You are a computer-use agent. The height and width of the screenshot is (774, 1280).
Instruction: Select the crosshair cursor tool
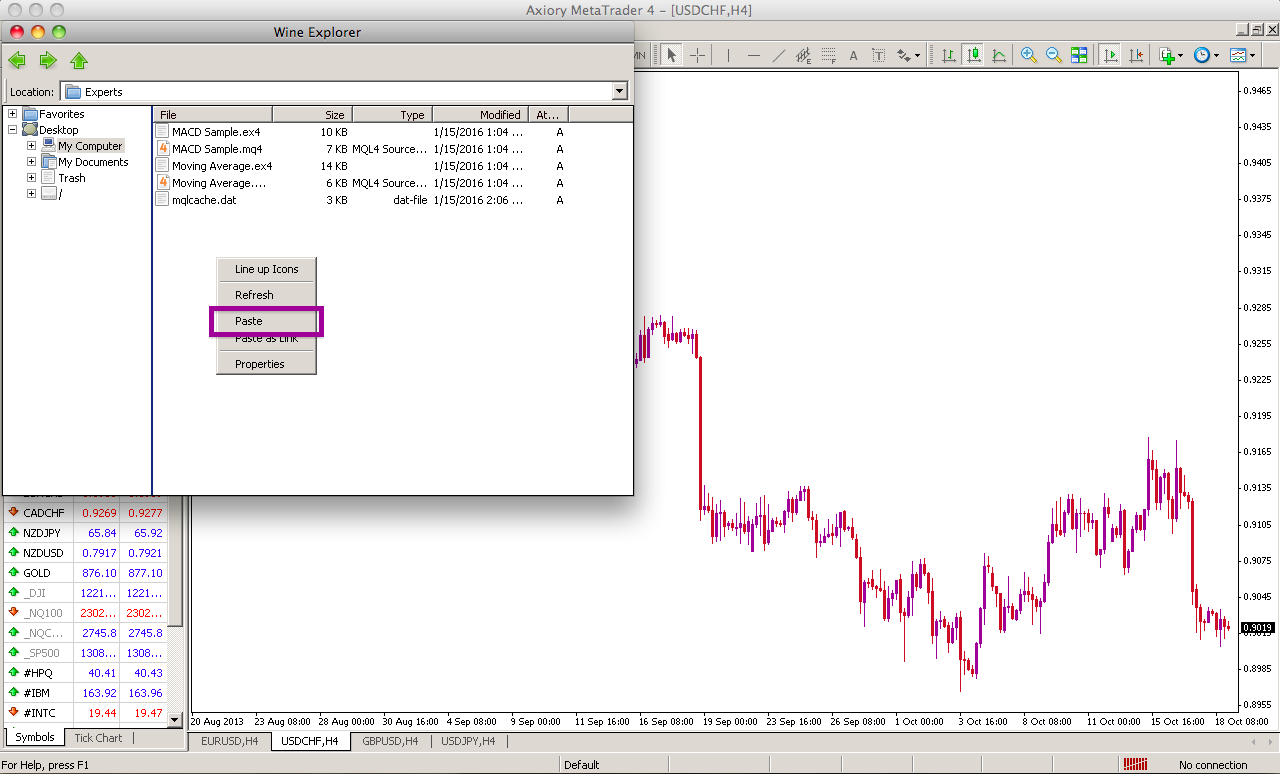click(698, 55)
